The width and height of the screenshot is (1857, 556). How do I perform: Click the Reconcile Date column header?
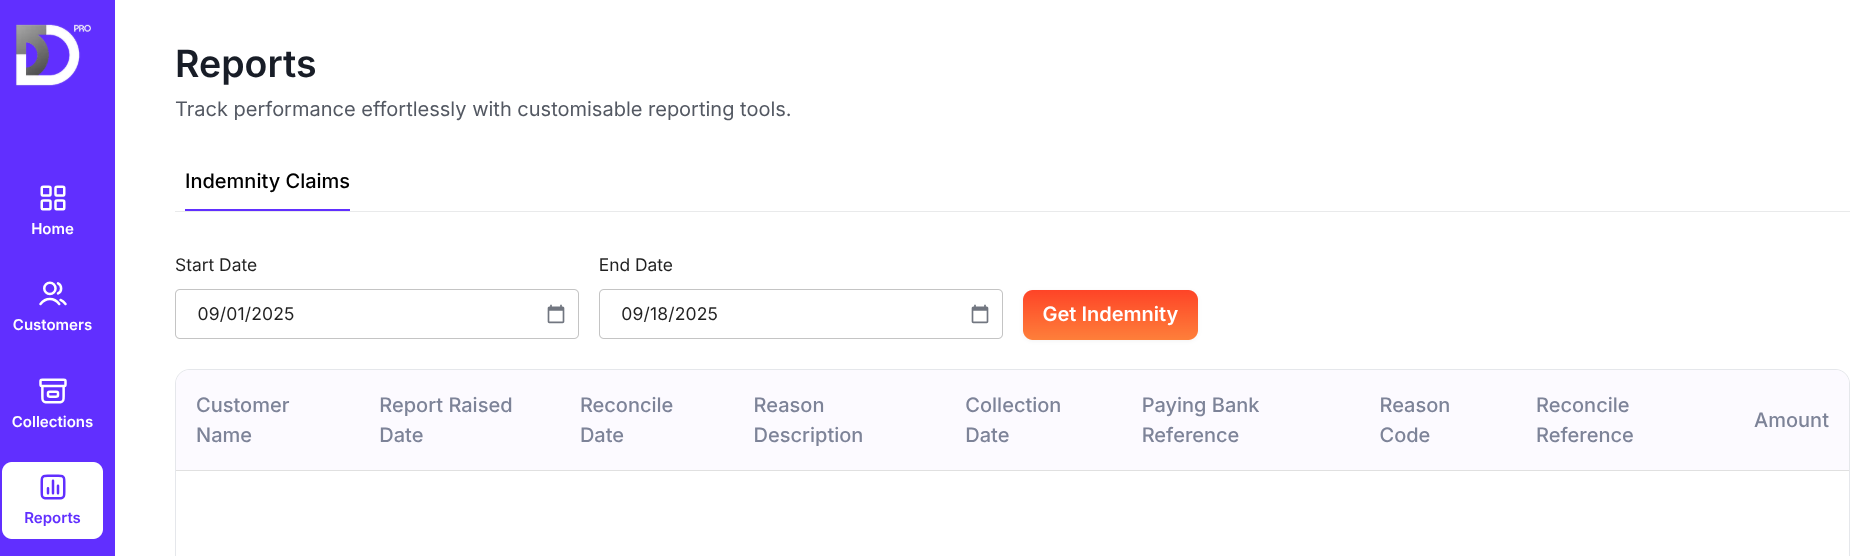tap(626, 420)
